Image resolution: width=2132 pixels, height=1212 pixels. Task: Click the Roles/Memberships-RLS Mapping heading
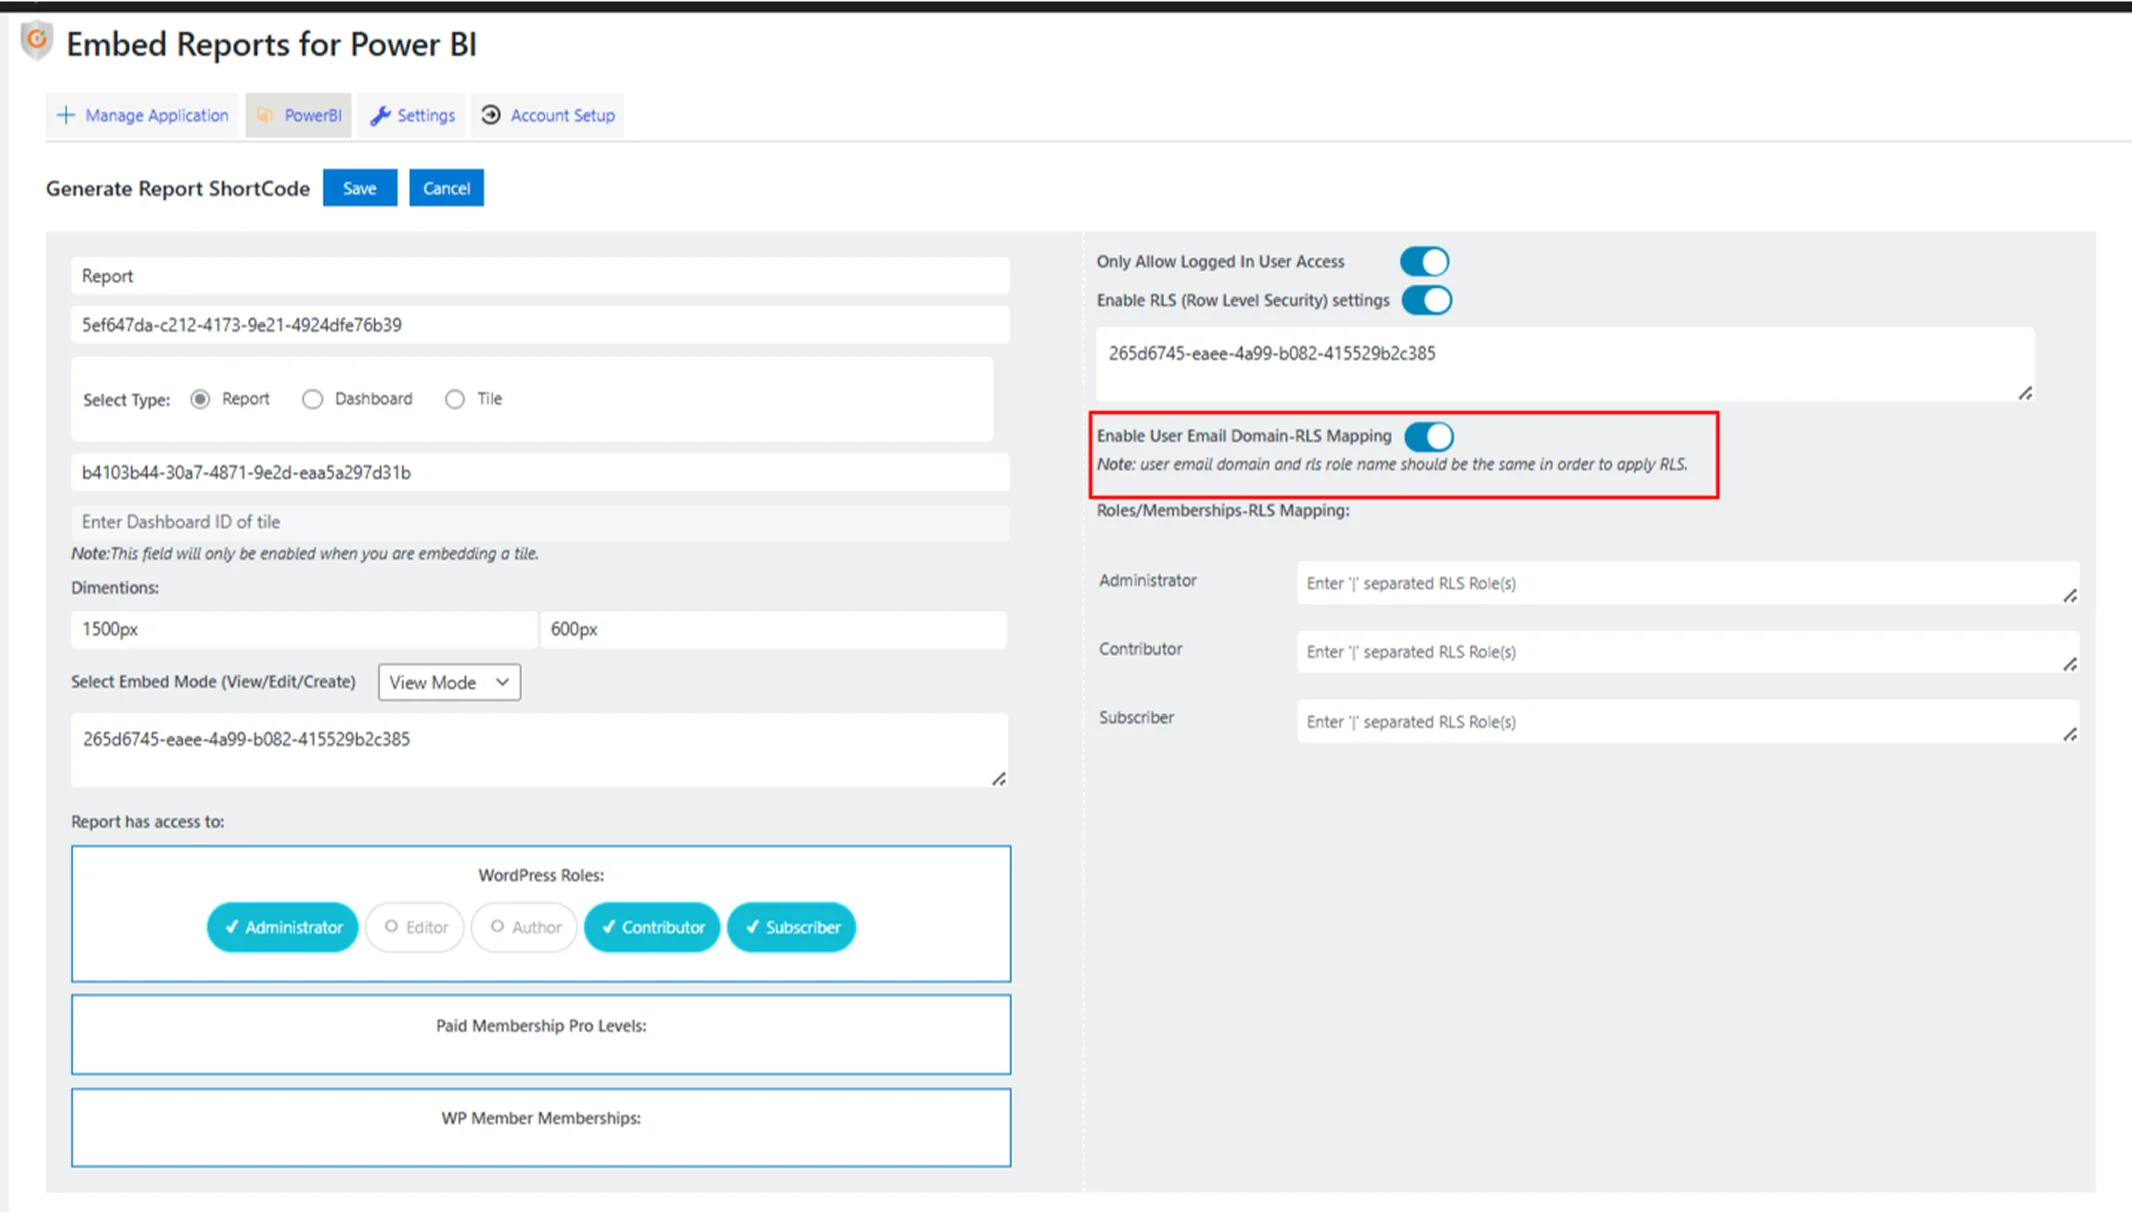(x=1223, y=510)
